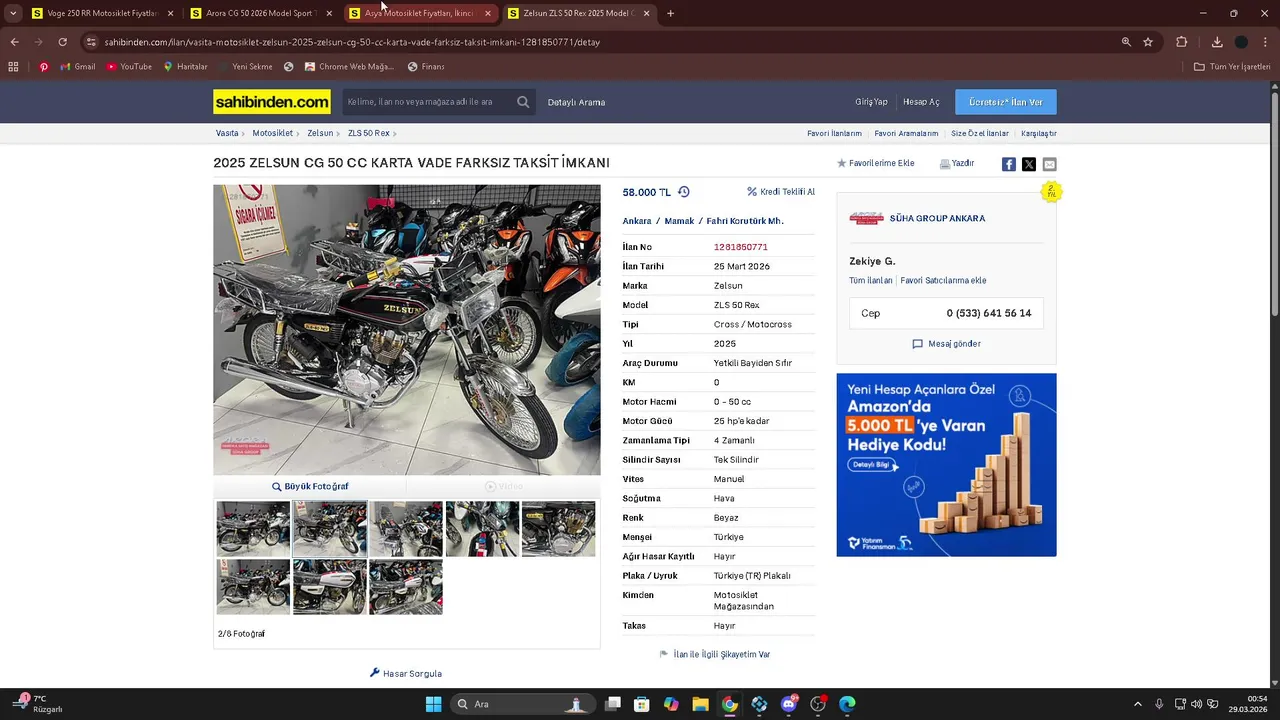Click Büyük Fotoğraf button under photo

coord(310,486)
